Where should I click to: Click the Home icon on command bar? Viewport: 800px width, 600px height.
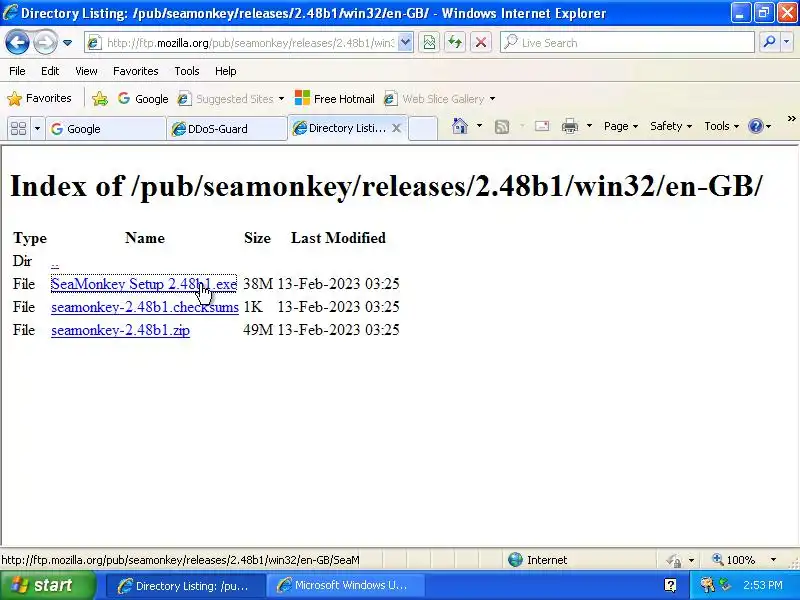tap(460, 126)
